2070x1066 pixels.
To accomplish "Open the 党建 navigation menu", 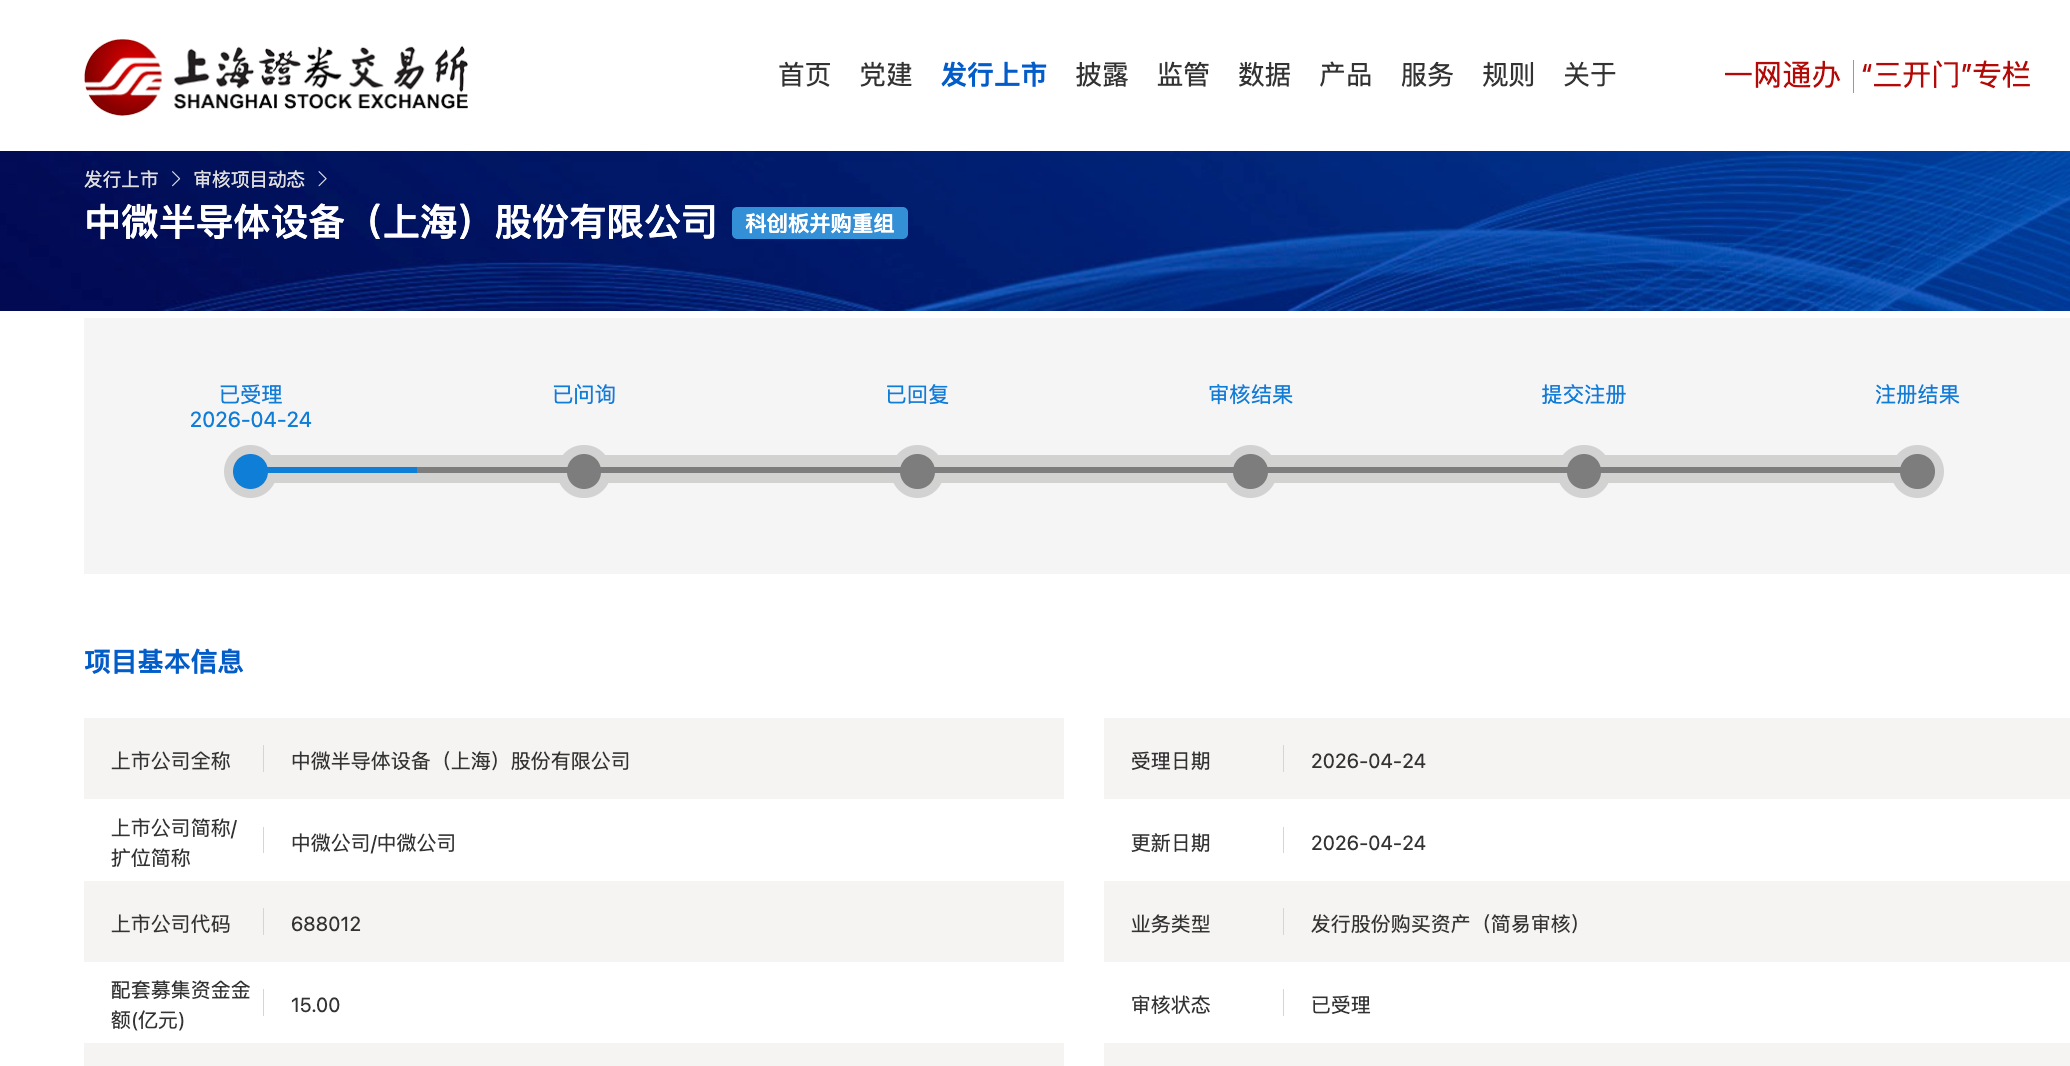I will (885, 75).
